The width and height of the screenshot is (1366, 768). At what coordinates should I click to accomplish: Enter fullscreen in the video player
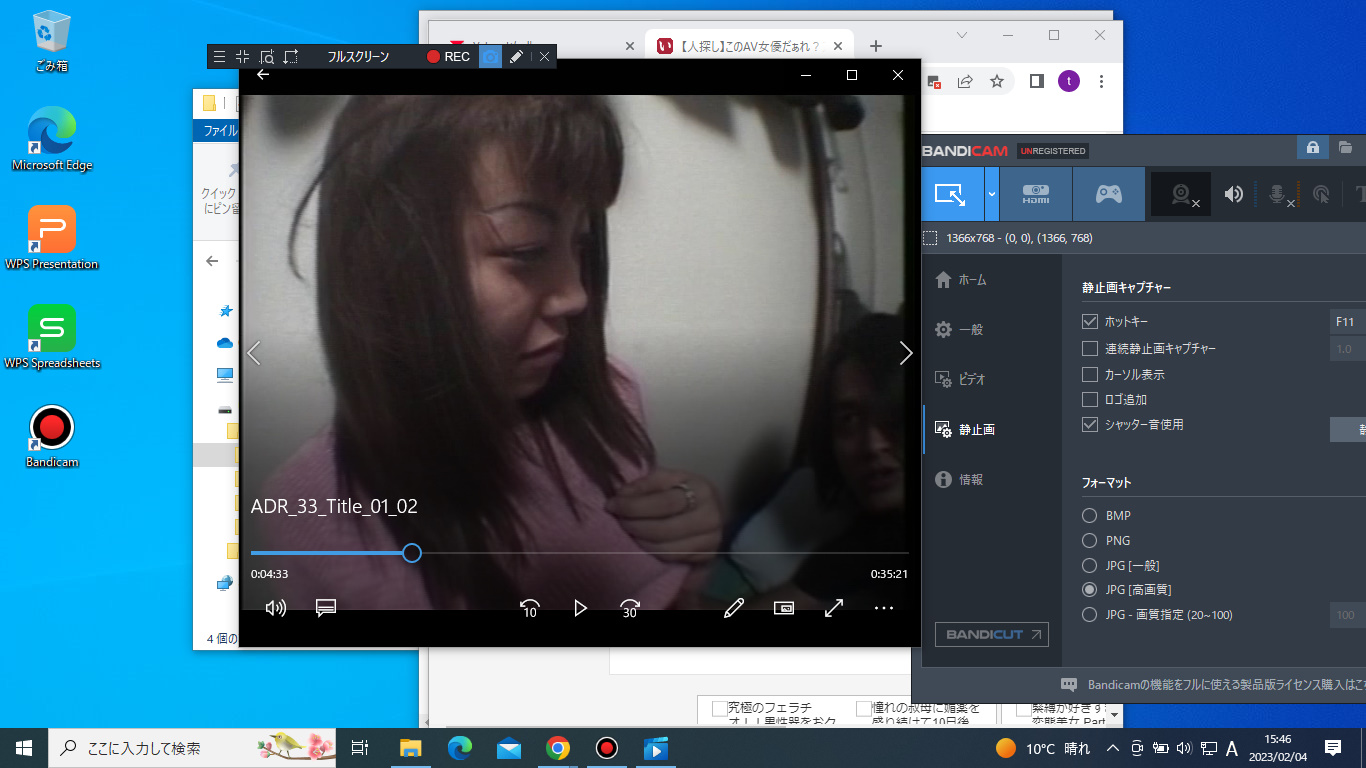click(834, 608)
